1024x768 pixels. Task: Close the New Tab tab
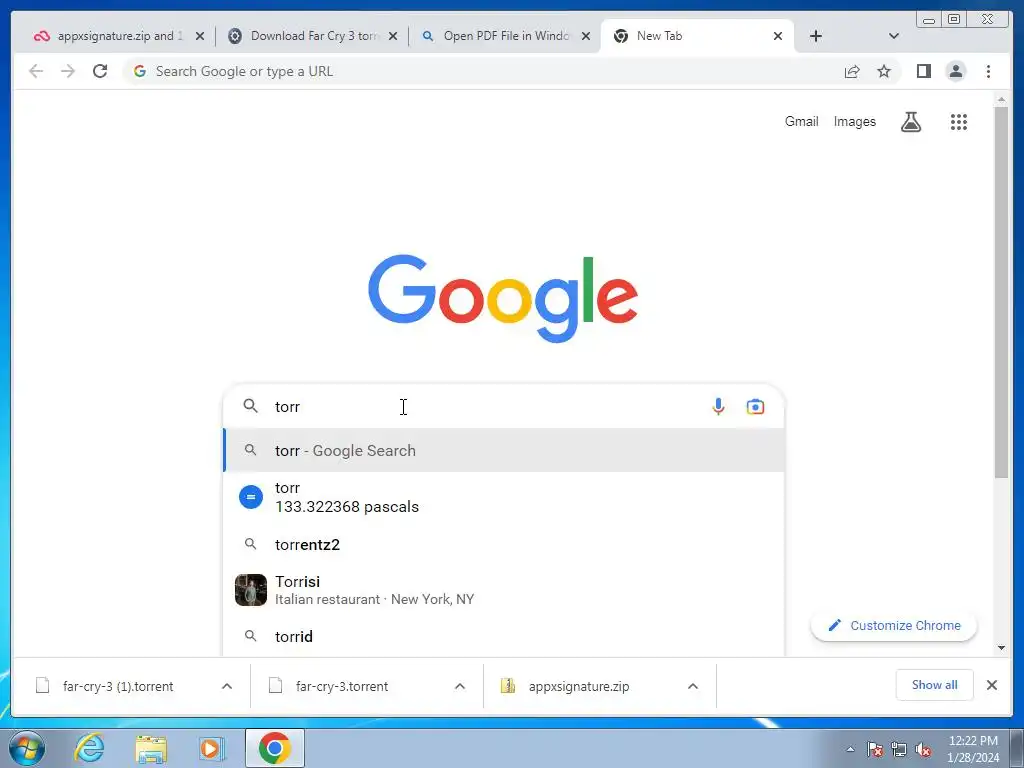(x=778, y=36)
